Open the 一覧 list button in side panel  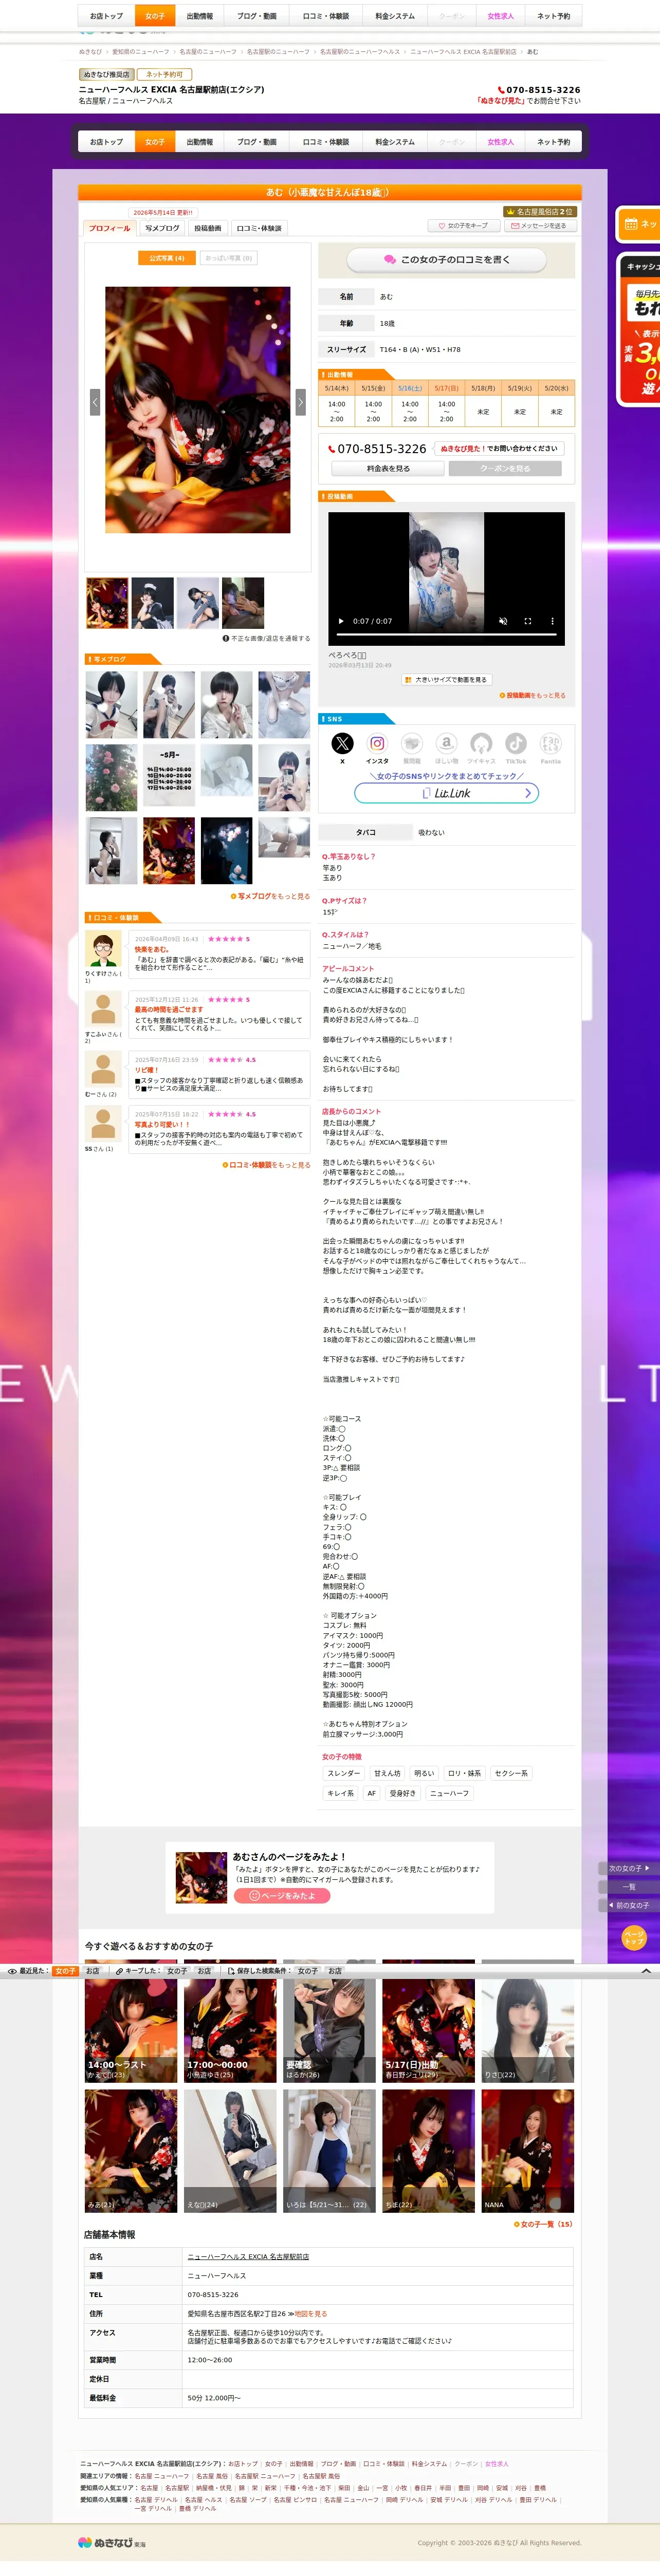pos(628,1887)
